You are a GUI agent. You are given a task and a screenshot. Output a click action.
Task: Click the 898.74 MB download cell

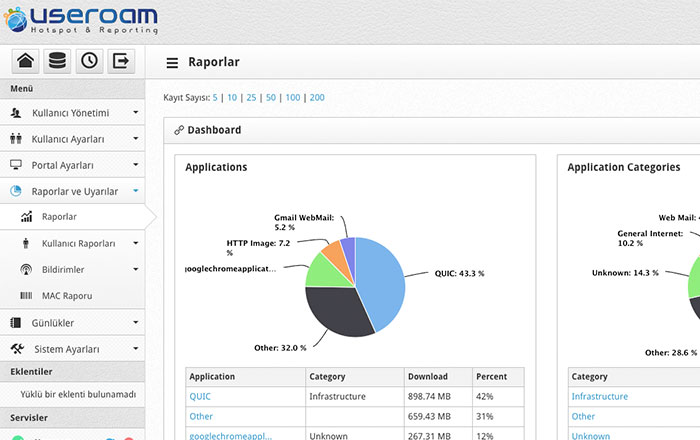438,396
